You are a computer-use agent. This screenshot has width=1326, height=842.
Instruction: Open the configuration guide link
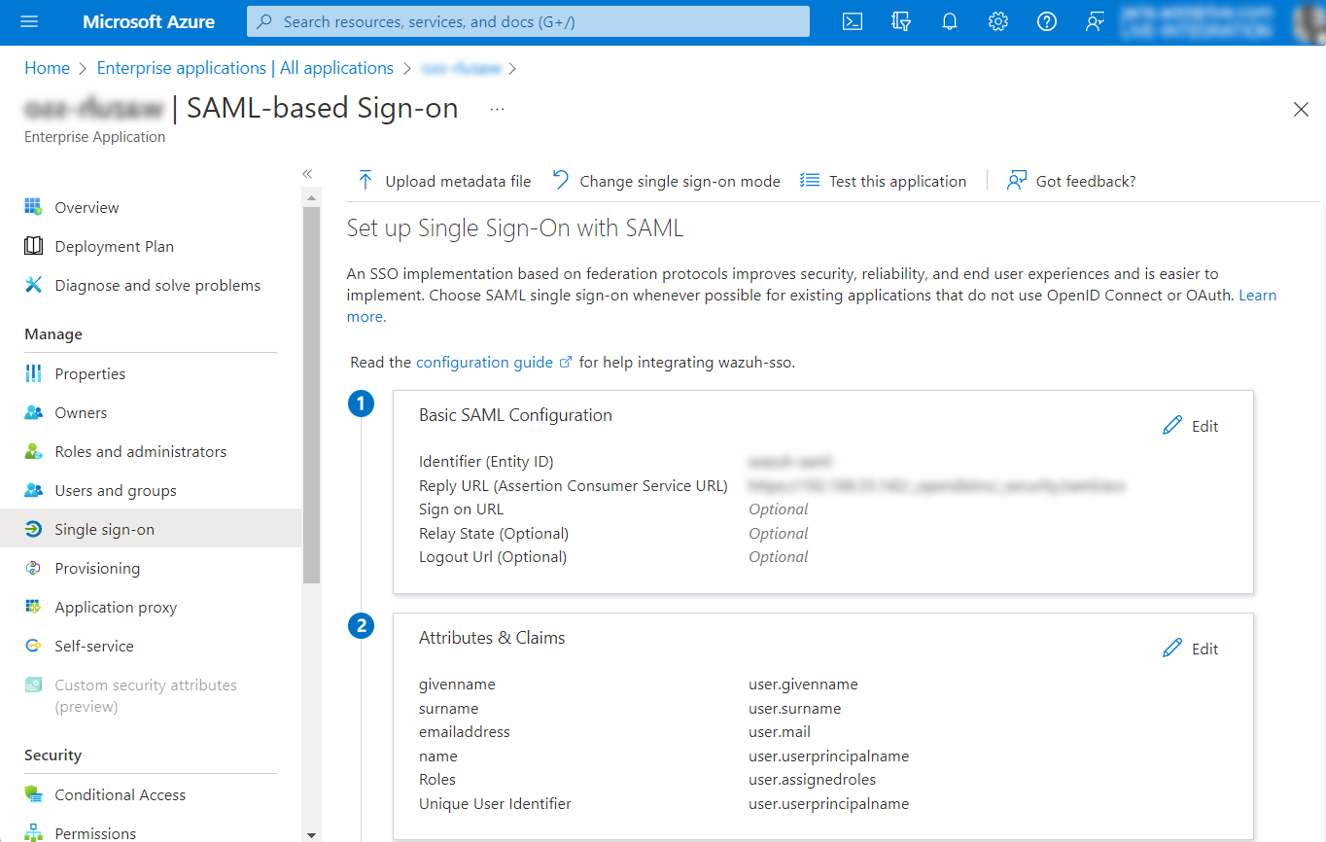tap(494, 362)
